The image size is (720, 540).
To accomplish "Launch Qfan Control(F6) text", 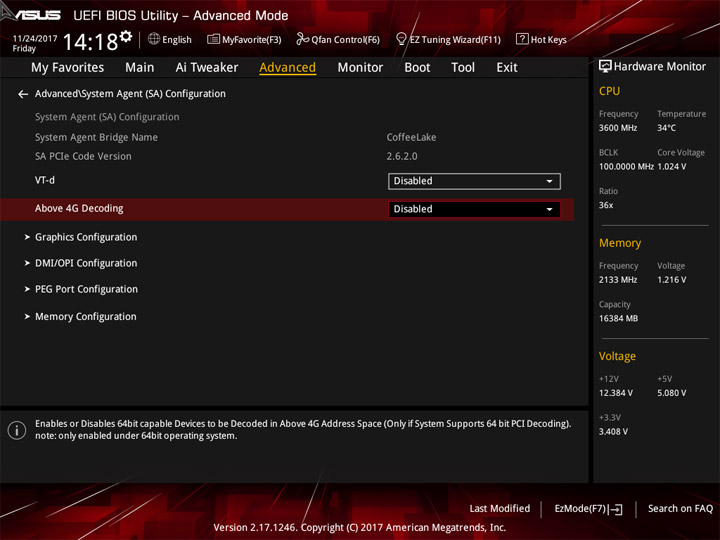I will click(x=345, y=40).
